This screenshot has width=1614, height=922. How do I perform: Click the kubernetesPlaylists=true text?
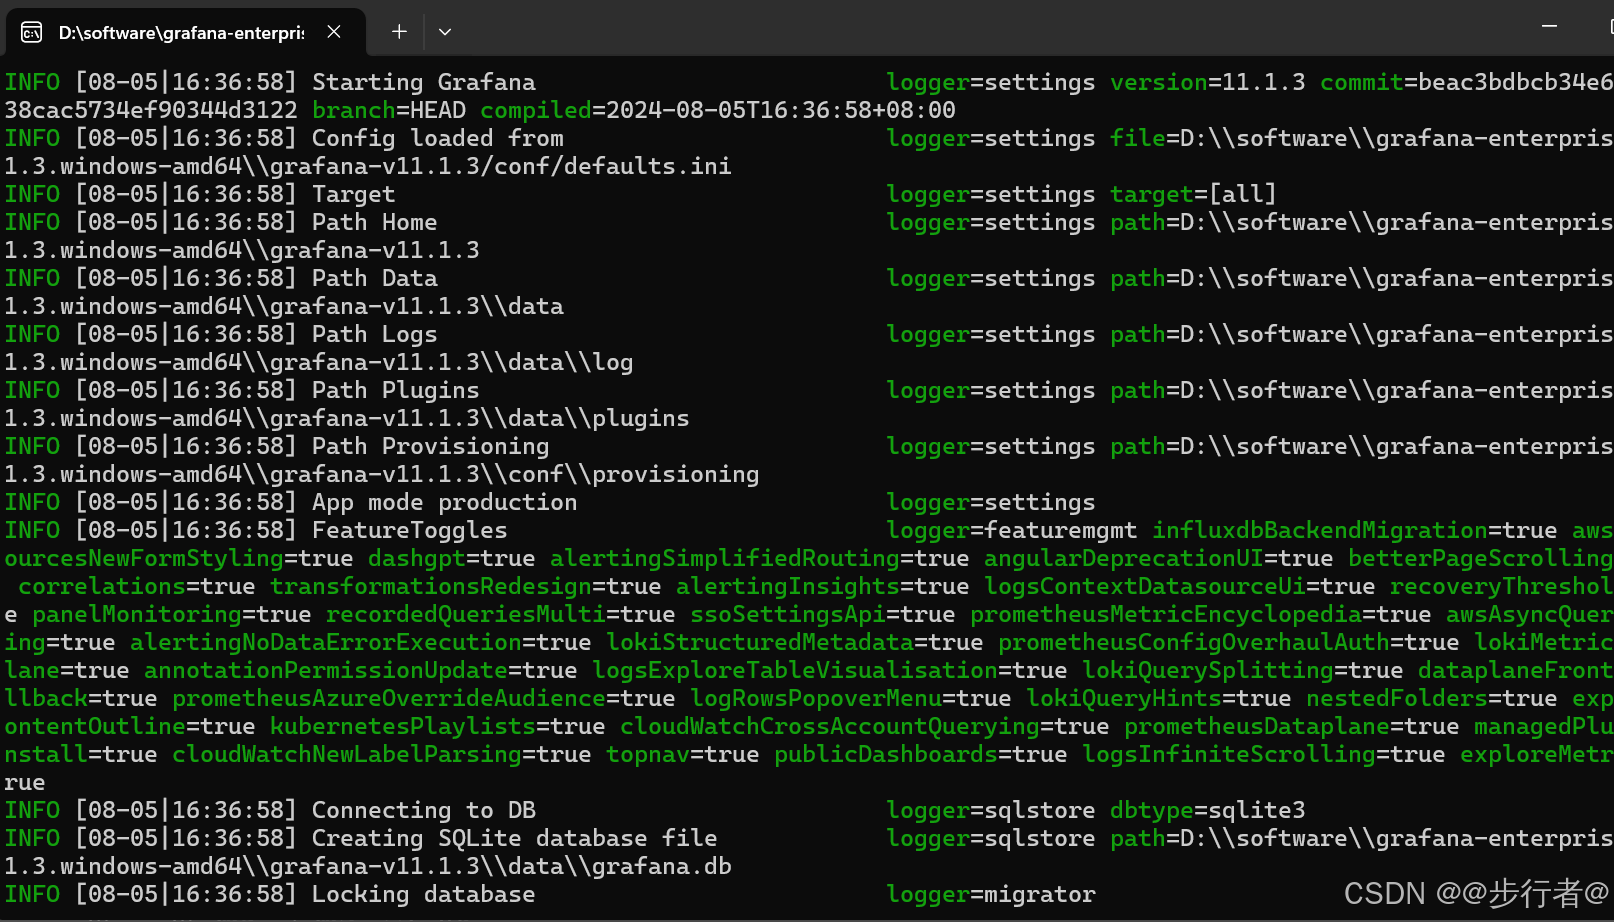[x=438, y=726]
